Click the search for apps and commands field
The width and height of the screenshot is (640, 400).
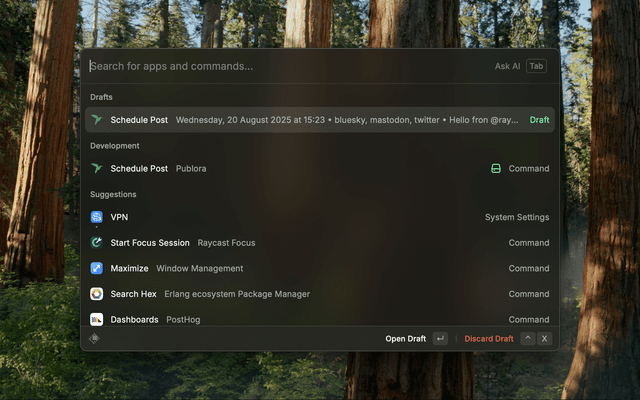pyautogui.click(x=280, y=66)
